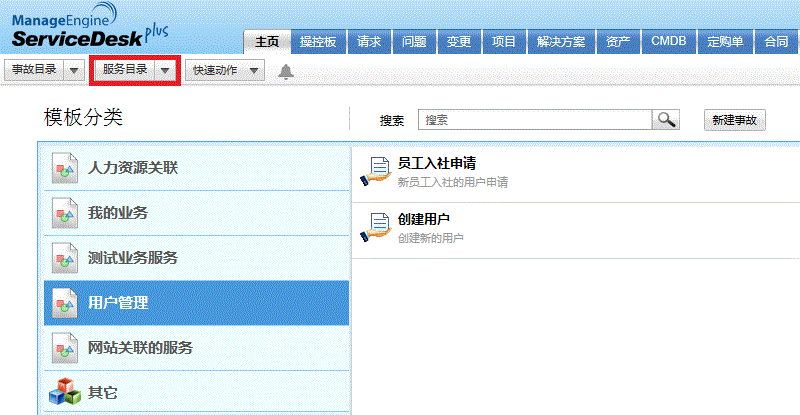The image size is (800, 415).
Task: Expand the 服务目录 dropdown arrow
Action: (x=165, y=70)
